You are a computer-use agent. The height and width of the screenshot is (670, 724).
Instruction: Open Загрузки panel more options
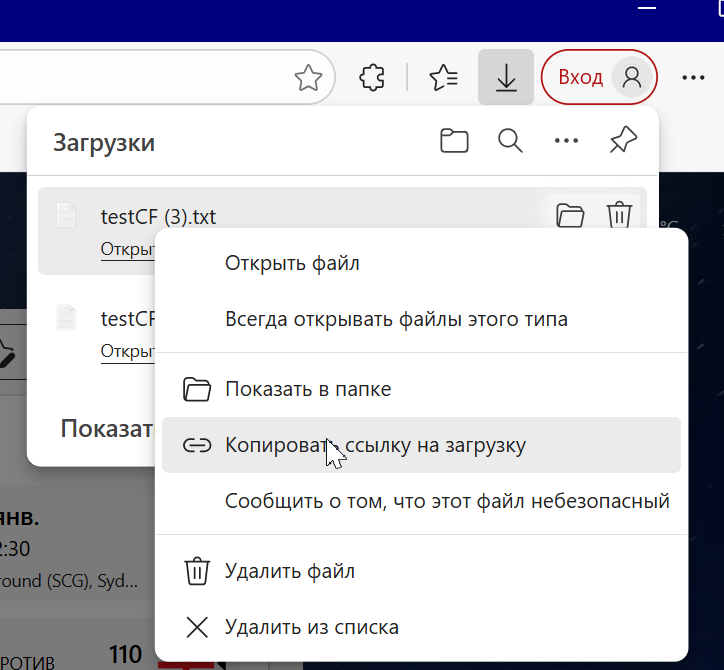[x=566, y=140]
